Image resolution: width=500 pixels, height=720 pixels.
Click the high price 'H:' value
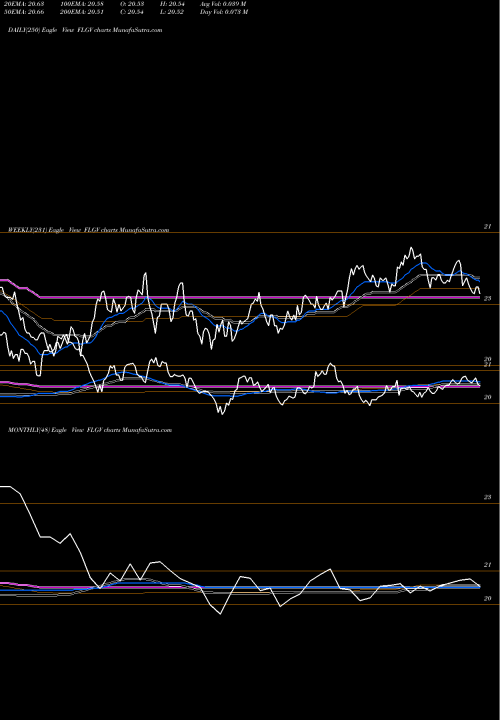coord(172,4)
